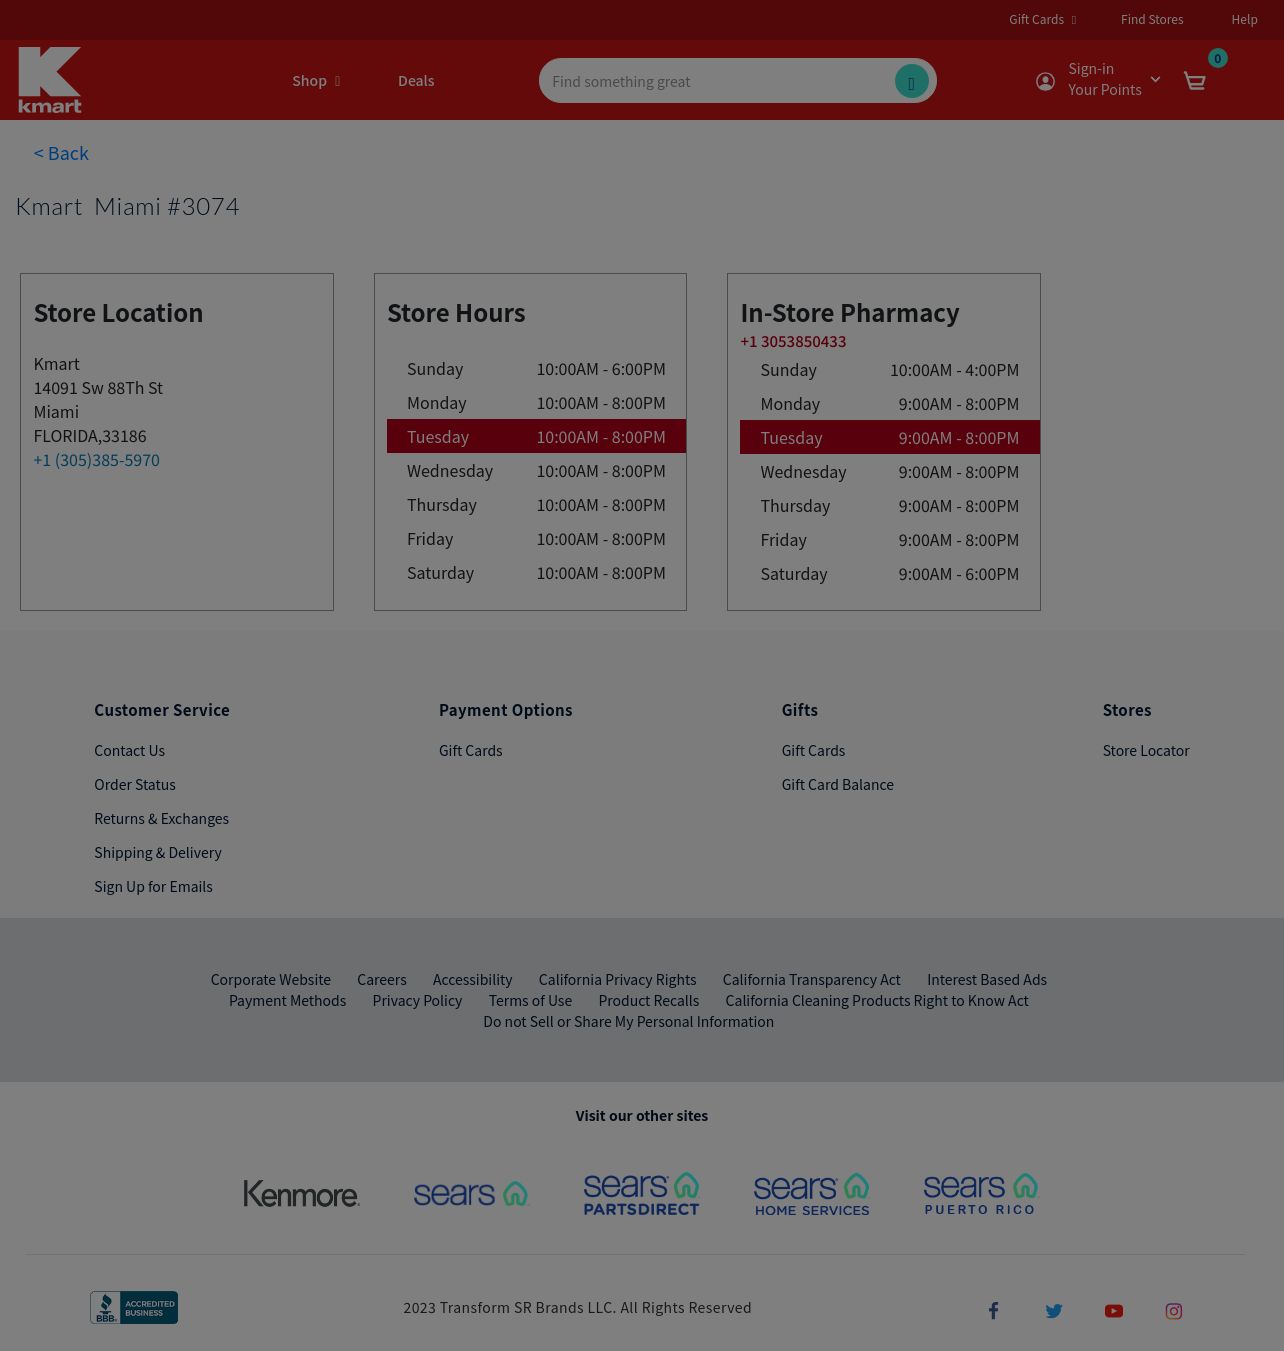The width and height of the screenshot is (1284, 1351).
Task: Open Returns & Exchanges link
Action: click(161, 818)
